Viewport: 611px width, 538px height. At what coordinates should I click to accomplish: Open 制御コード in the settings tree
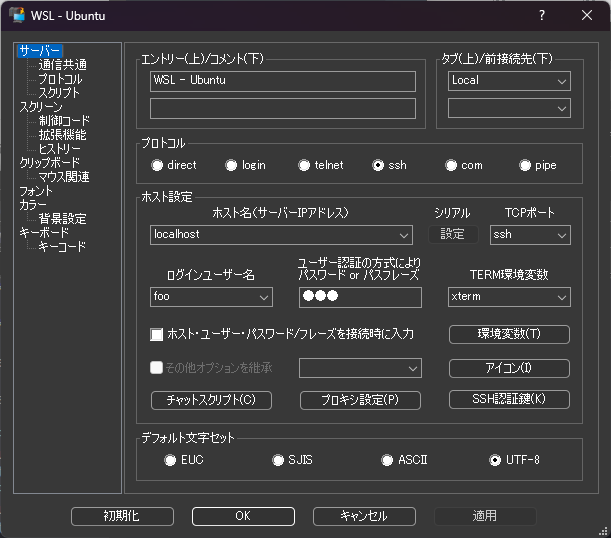(x=64, y=121)
